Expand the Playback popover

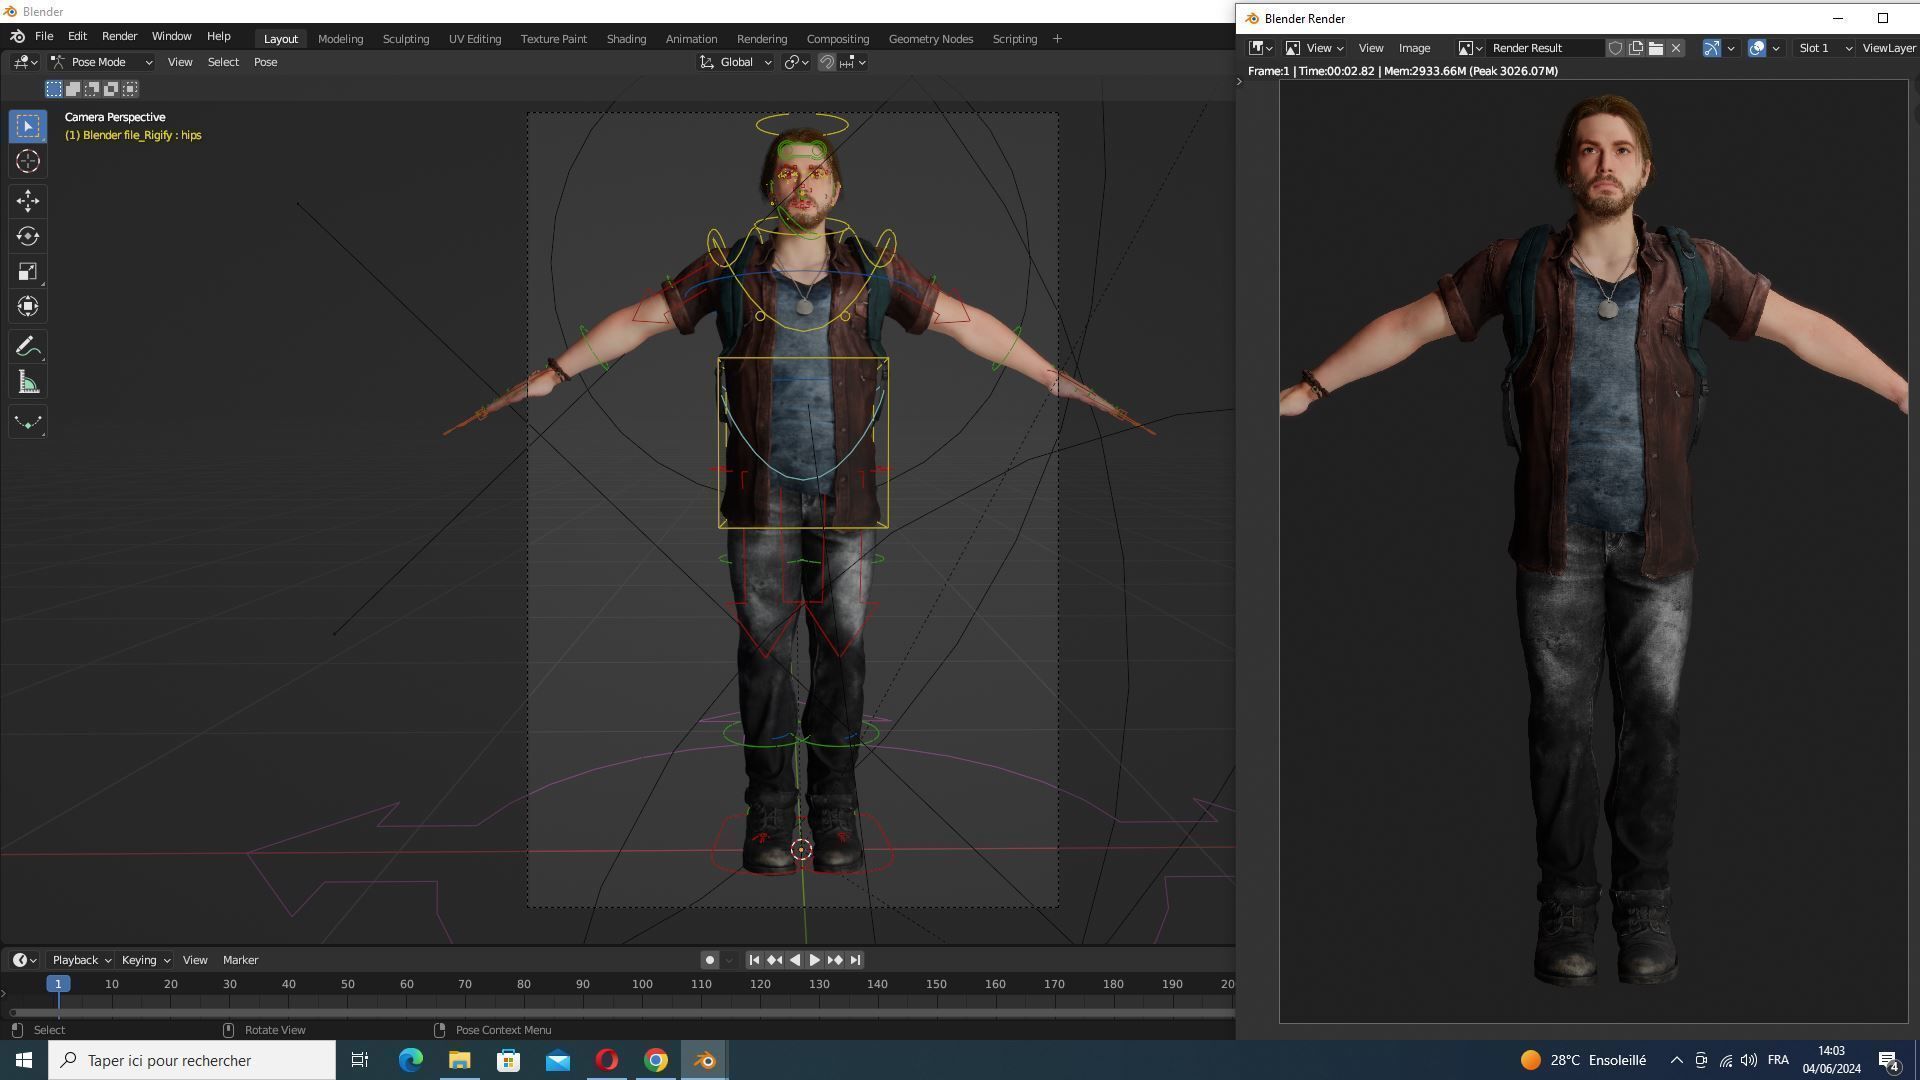(81, 960)
